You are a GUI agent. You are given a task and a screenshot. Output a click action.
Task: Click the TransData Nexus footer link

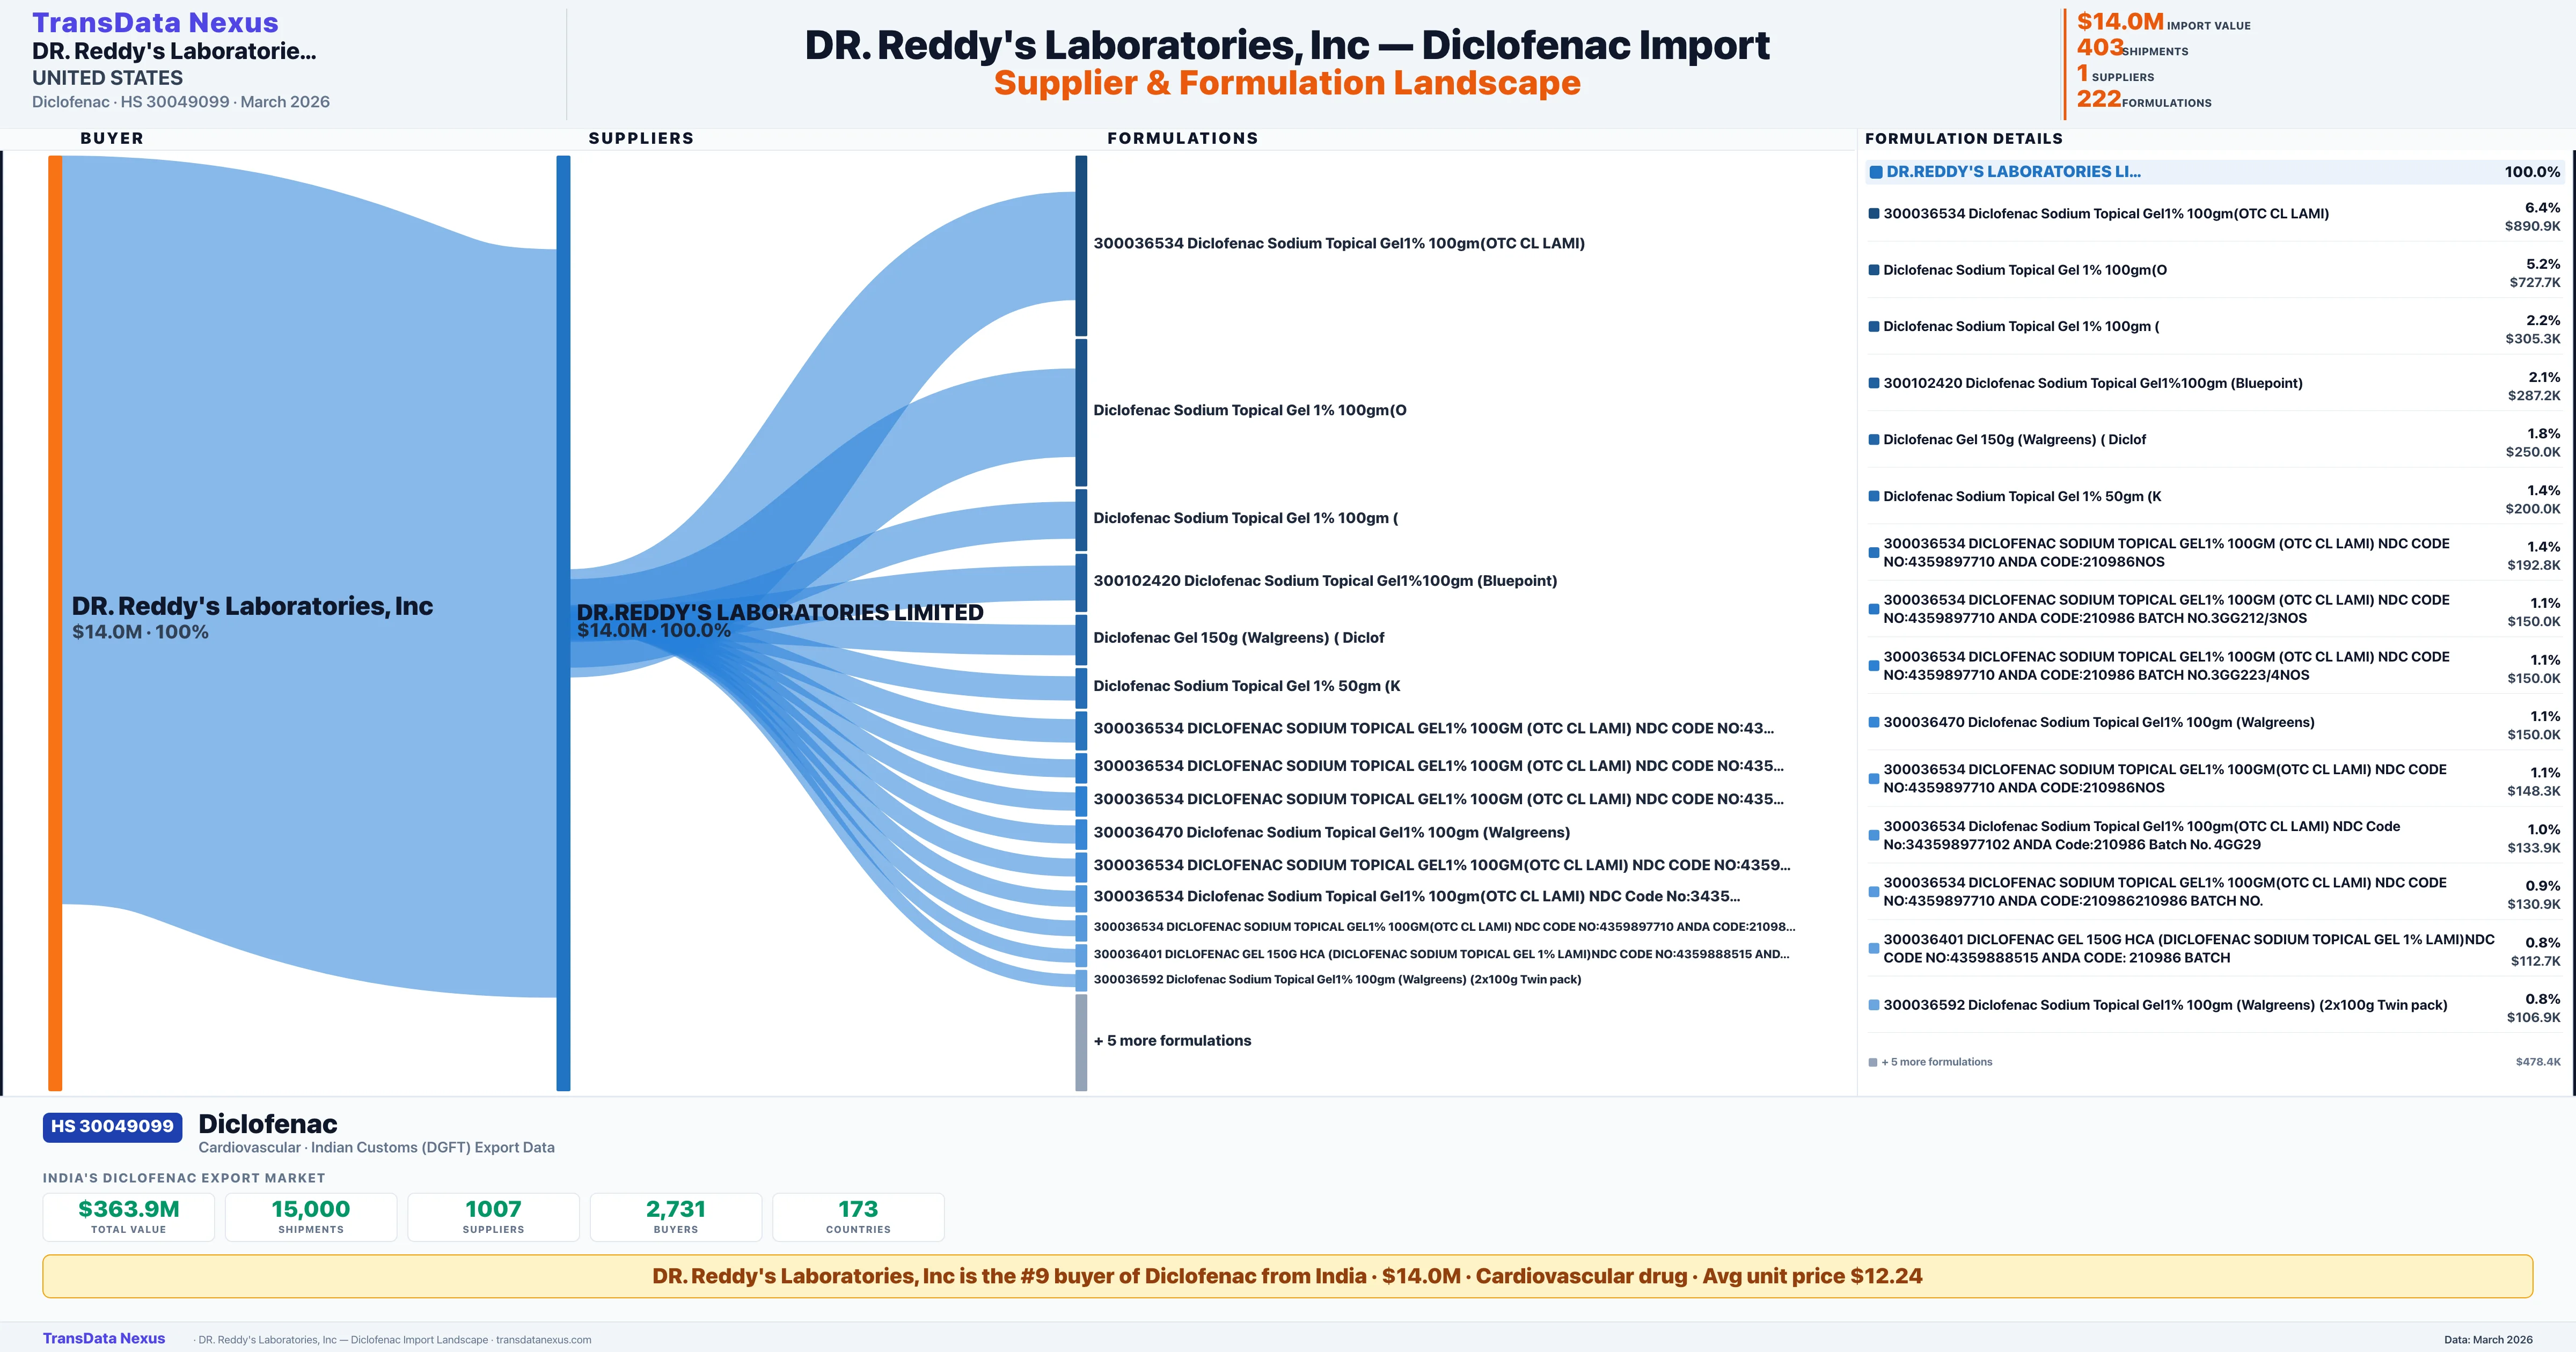[104, 1338]
